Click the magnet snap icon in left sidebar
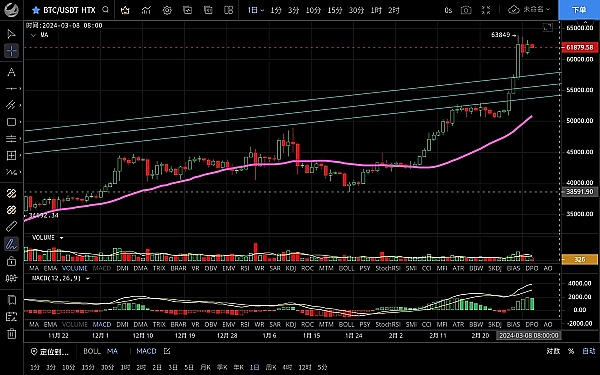600x375 pixels. [11, 278]
